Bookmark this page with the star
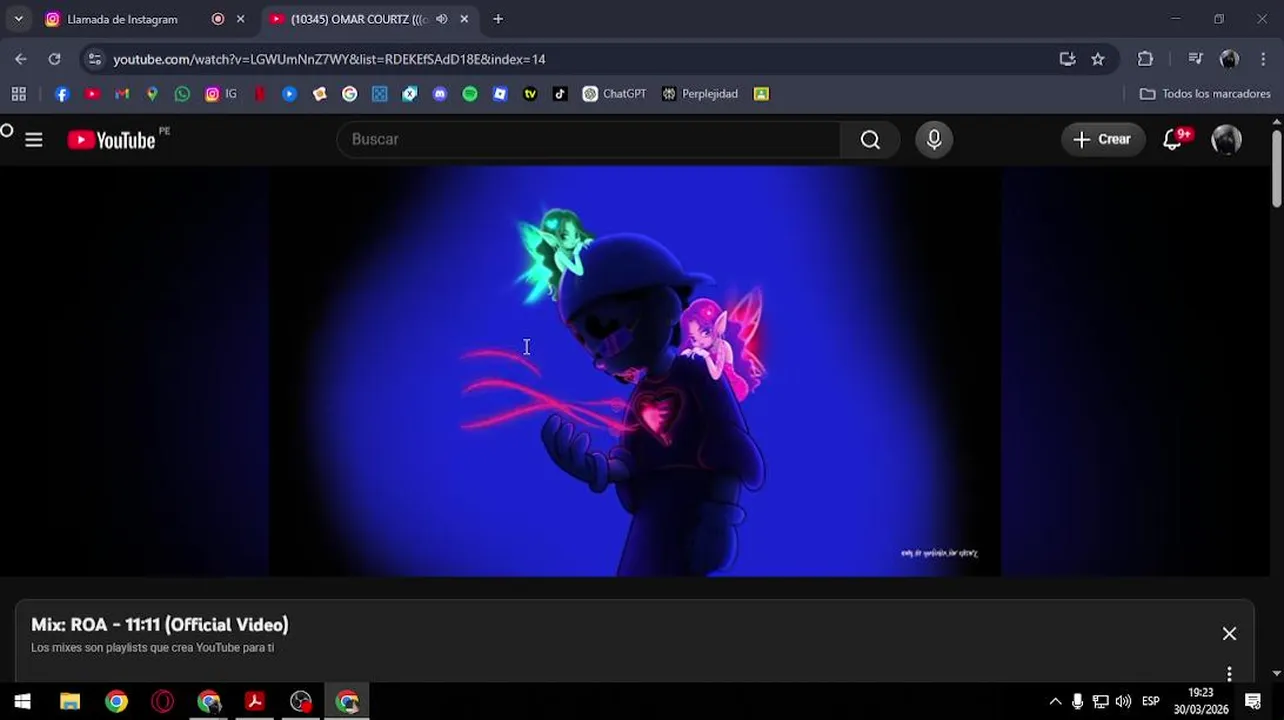1284x720 pixels. pos(1098,59)
